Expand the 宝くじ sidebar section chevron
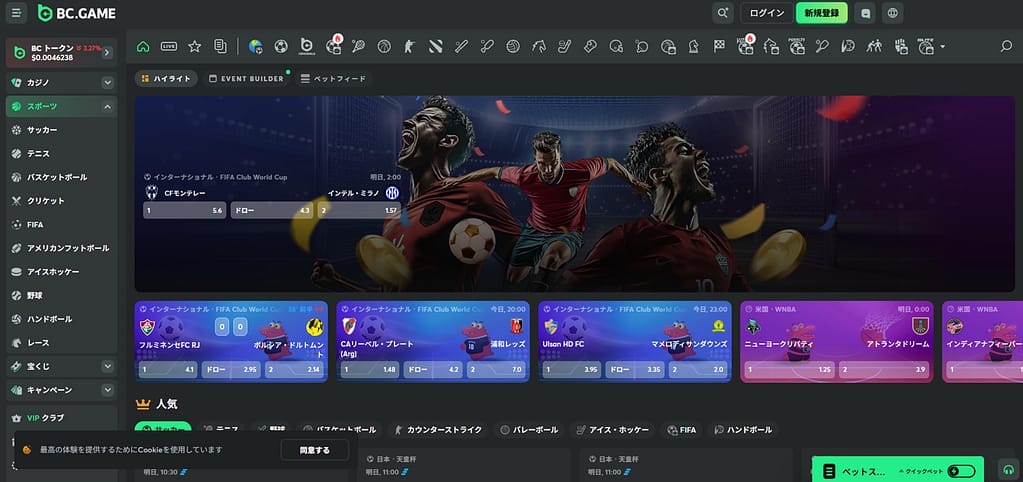Image resolution: width=1023 pixels, height=482 pixels. point(108,367)
